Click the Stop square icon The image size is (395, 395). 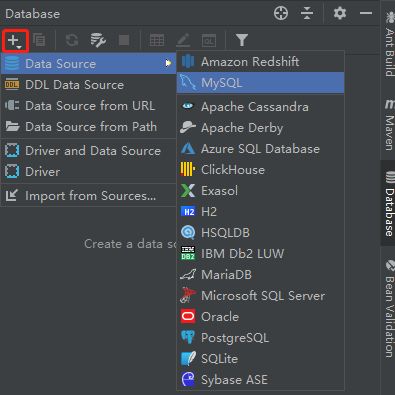(x=124, y=40)
